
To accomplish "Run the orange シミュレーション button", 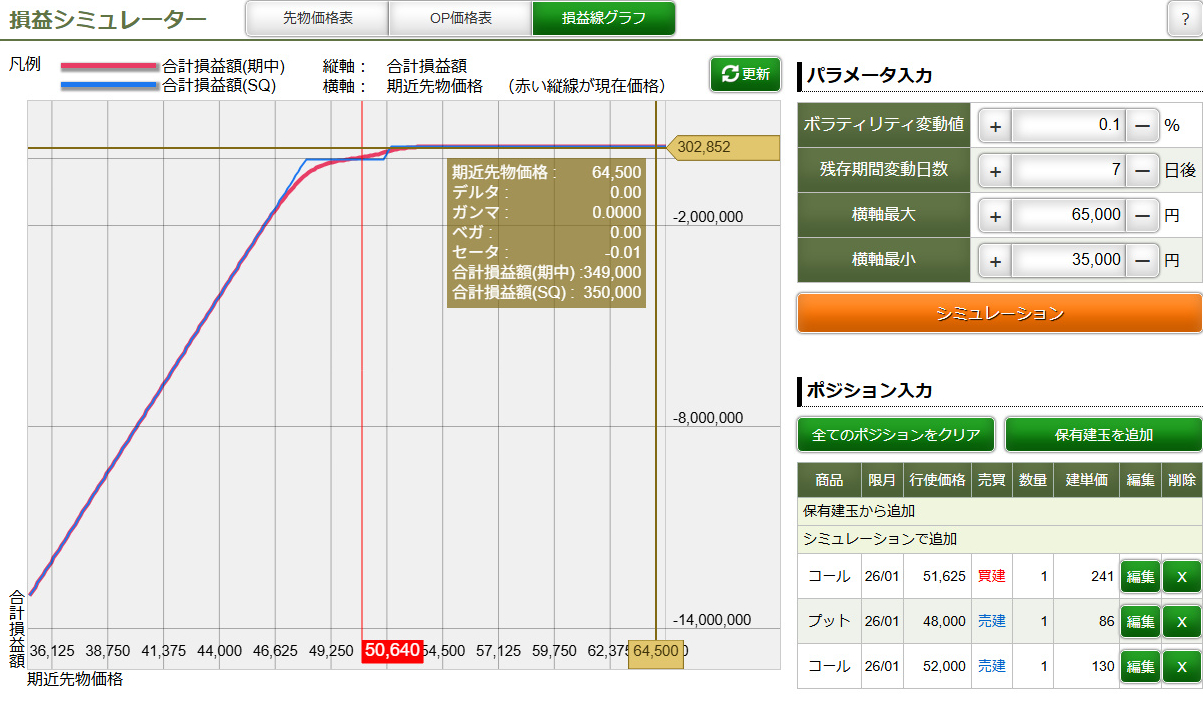I will 999,313.
